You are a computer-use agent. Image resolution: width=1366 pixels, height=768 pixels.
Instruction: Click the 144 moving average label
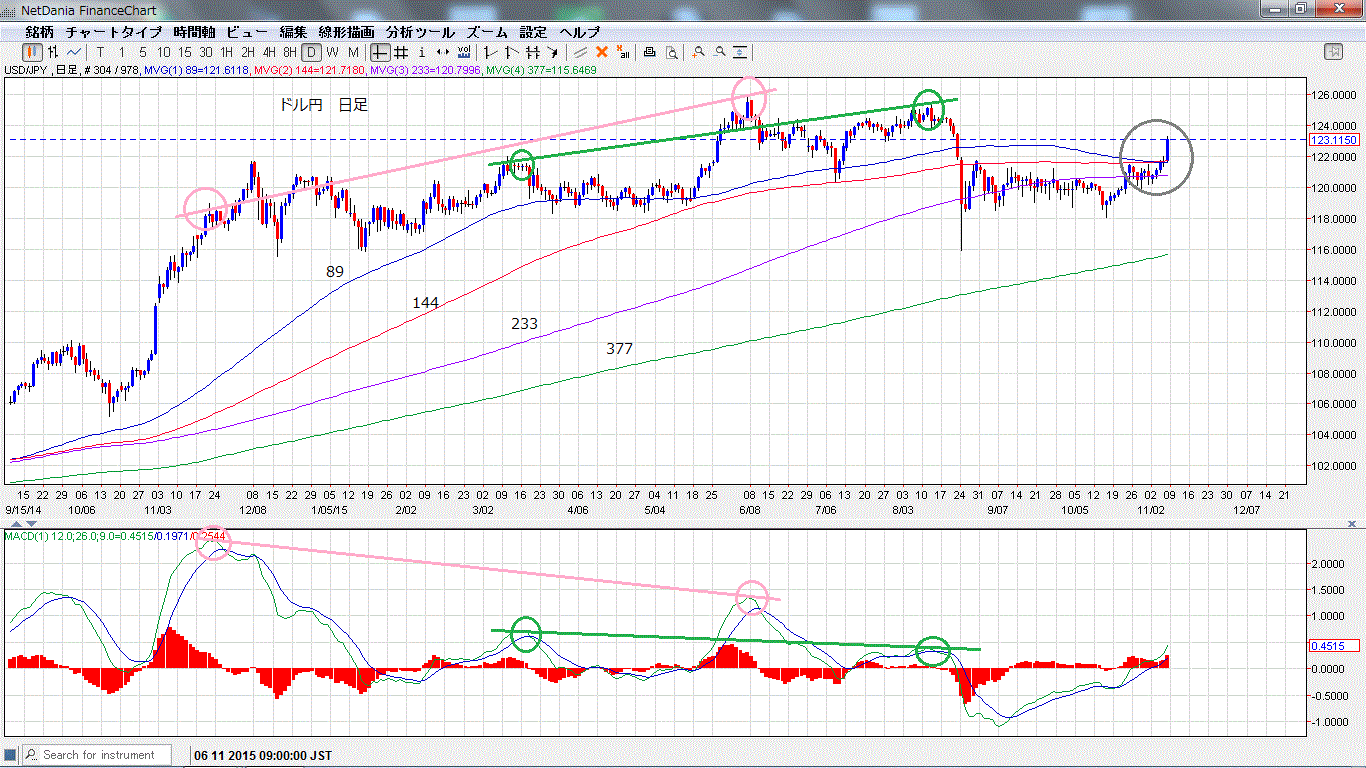425,302
